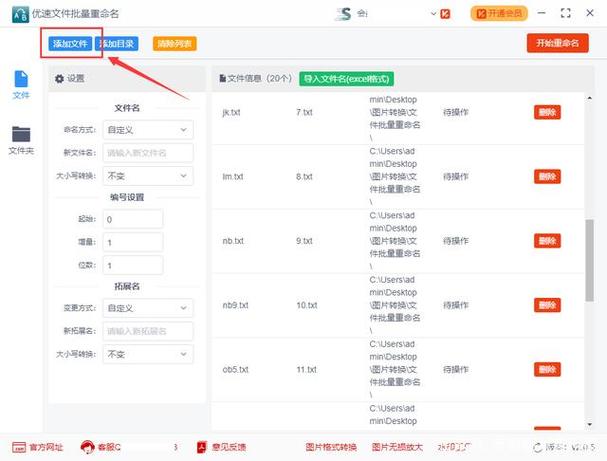Focus the 新文件名 input field
Viewport: 607px width, 461px height.
(148, 153)
